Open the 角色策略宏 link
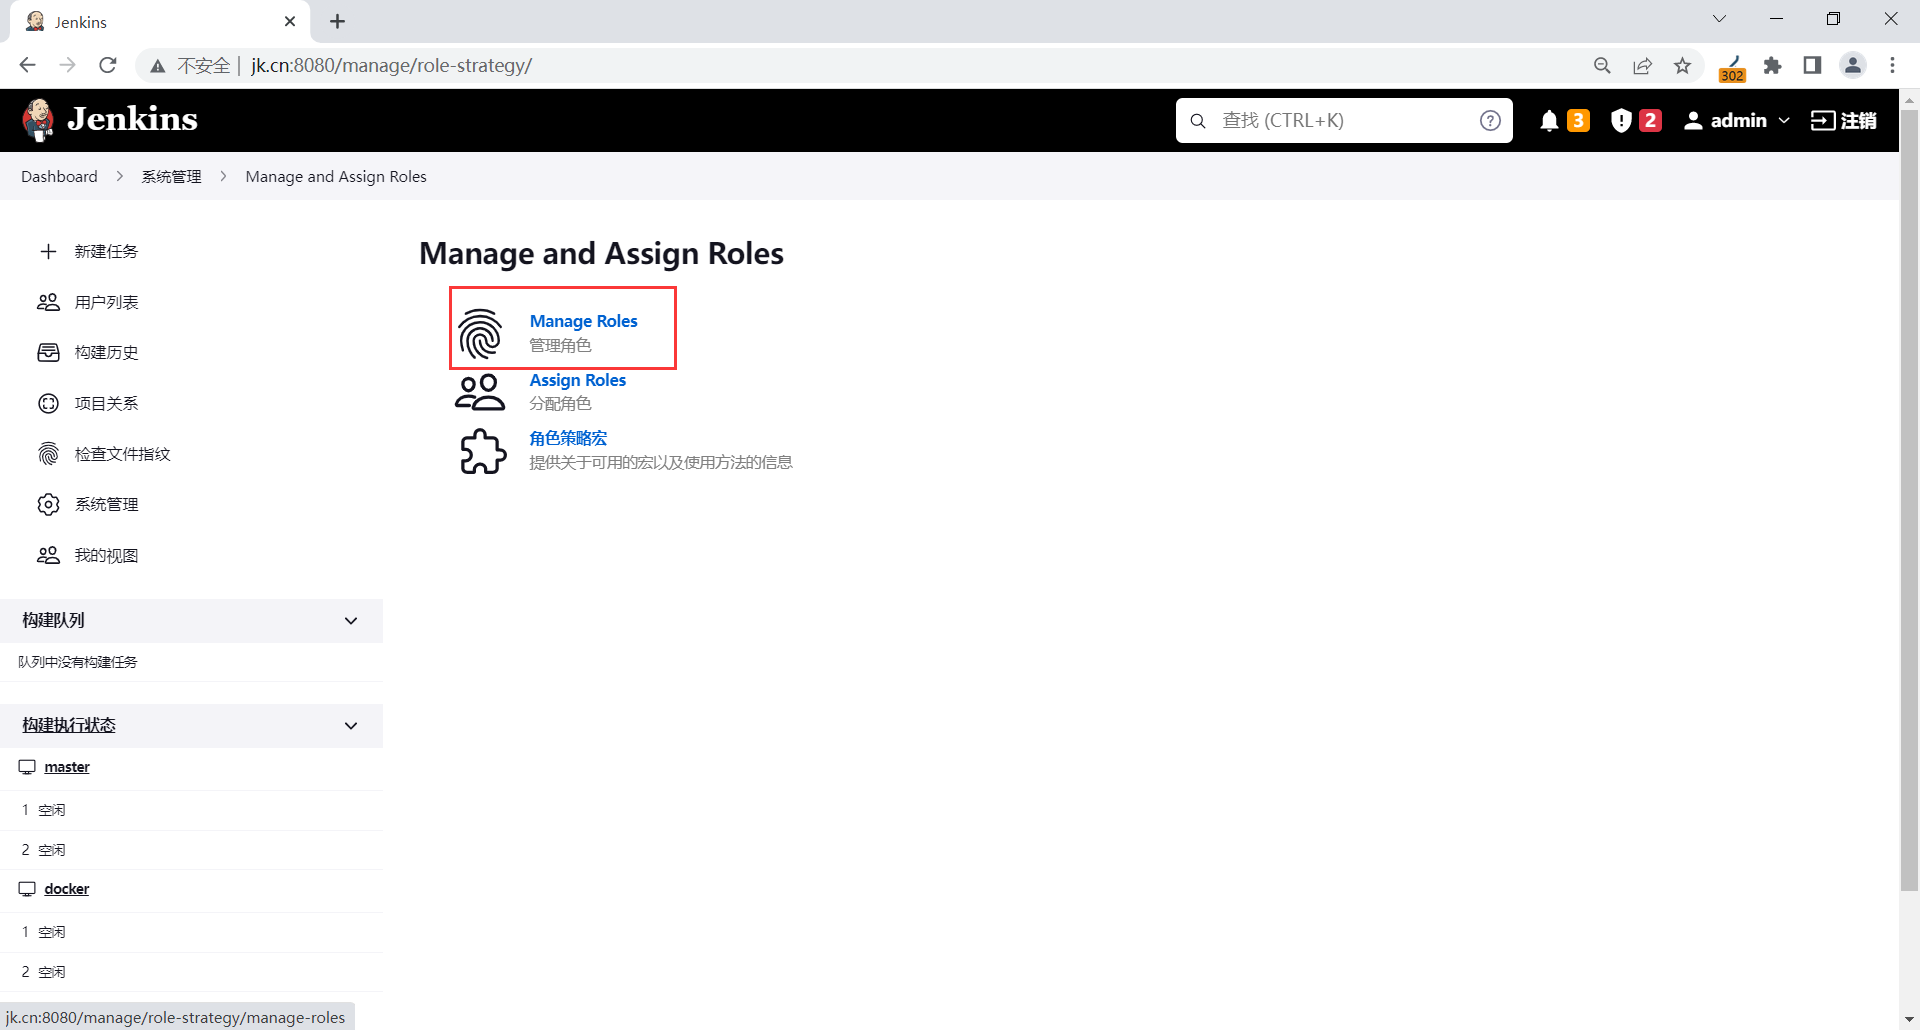This screenshot has height=1030, width=1920. 568,438
